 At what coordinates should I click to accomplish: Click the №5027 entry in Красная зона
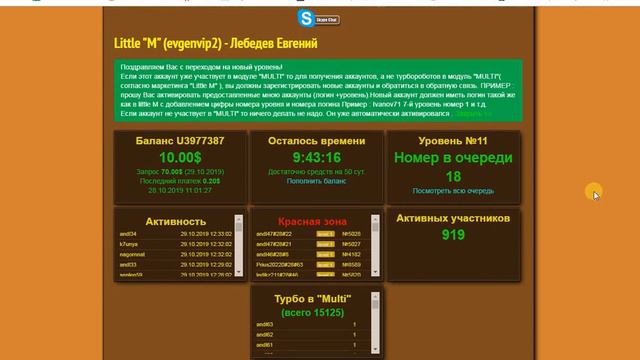click(351, 244)
